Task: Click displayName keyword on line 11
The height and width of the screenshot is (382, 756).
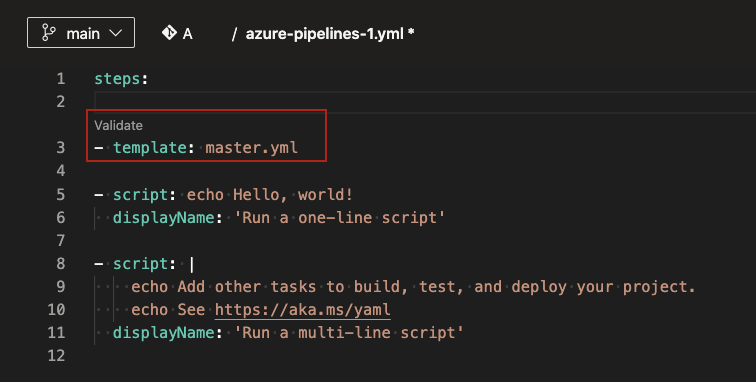Action: pos(163,333)
